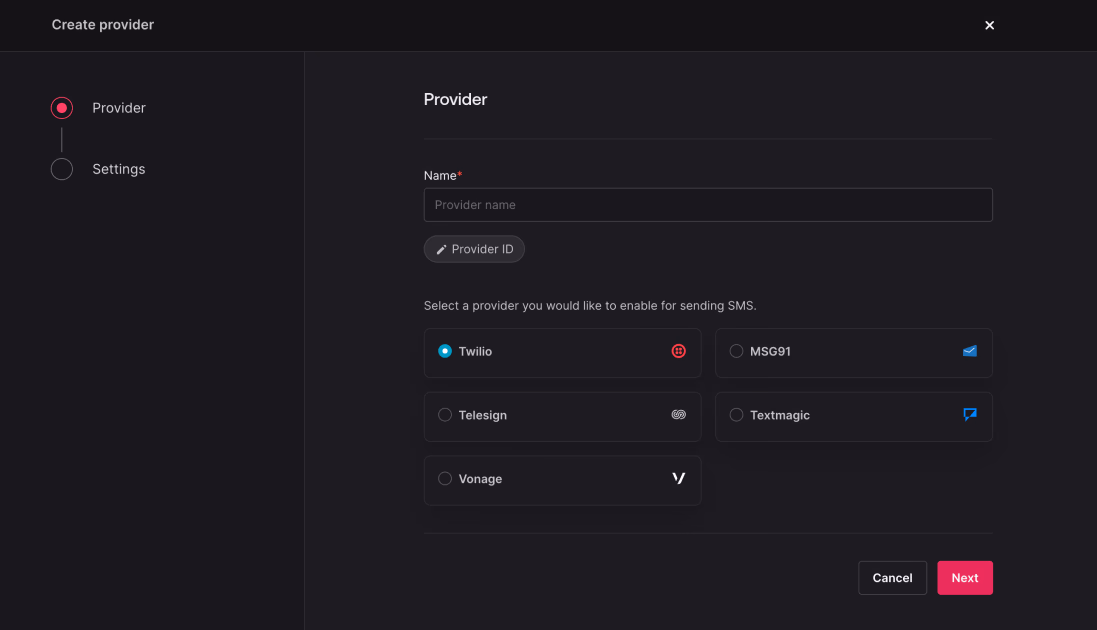Click the Vonage label text

click(x=481, y=479)
